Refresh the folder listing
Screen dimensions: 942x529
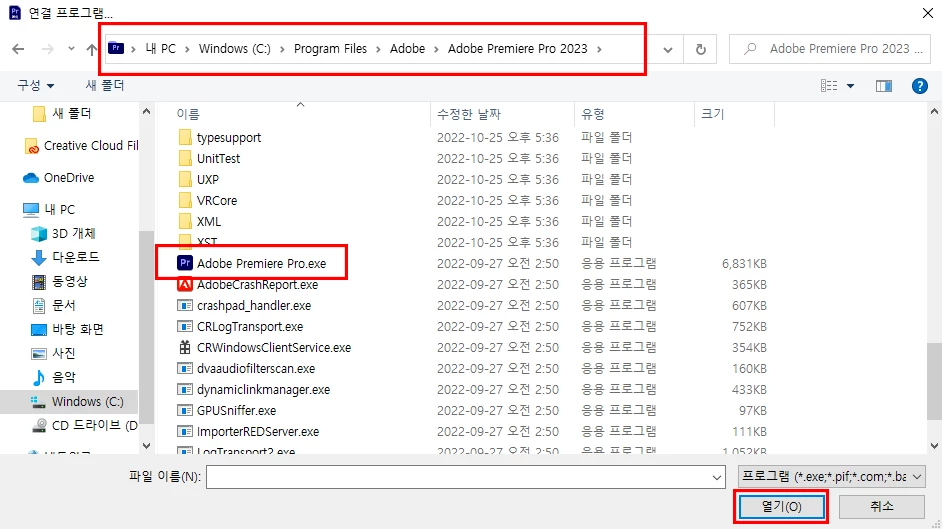(700, 49)
